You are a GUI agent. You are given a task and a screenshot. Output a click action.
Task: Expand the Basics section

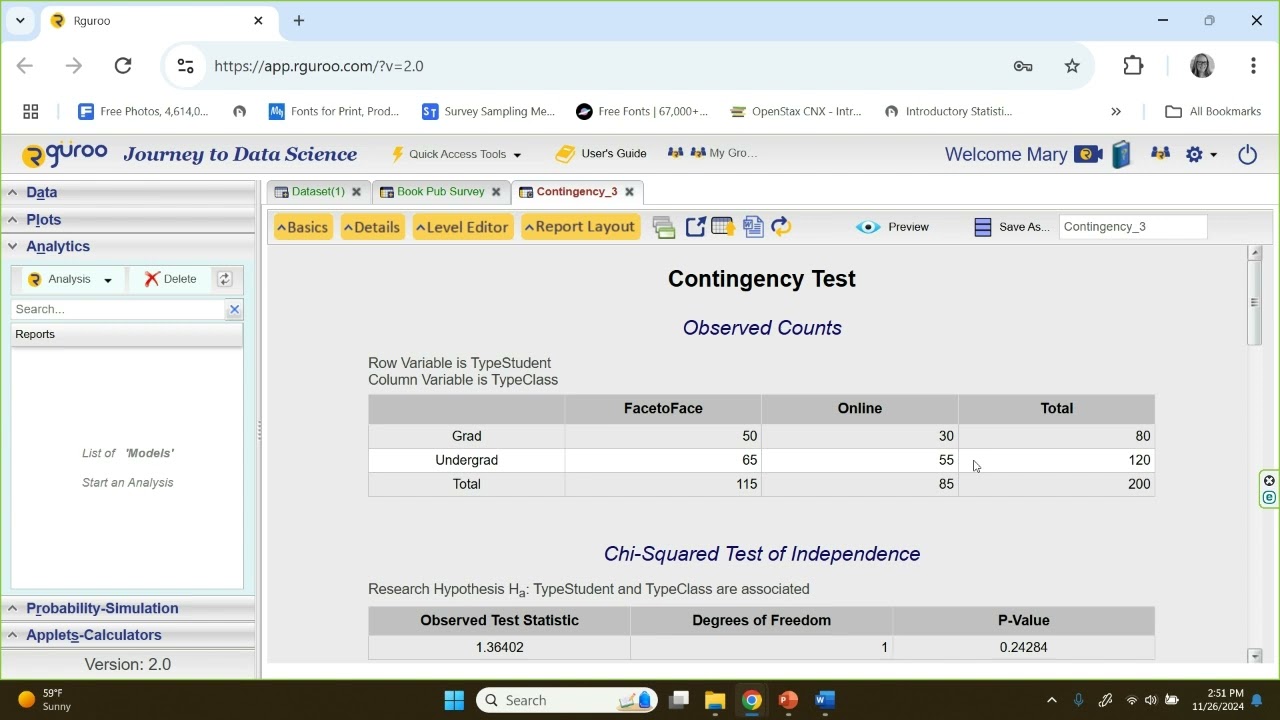click(302, 227)
